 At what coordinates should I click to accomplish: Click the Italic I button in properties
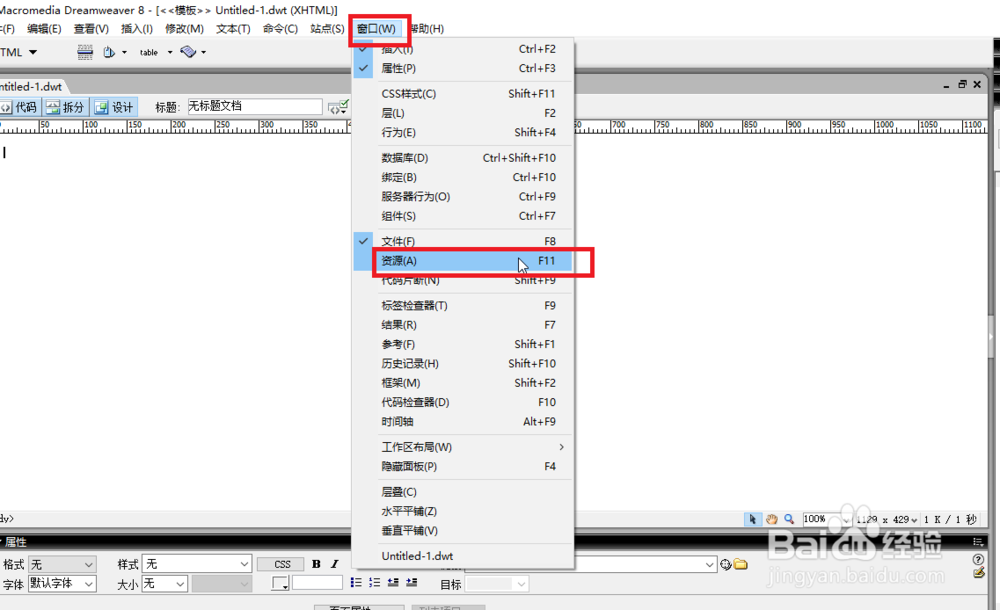[x=334, y=564]
